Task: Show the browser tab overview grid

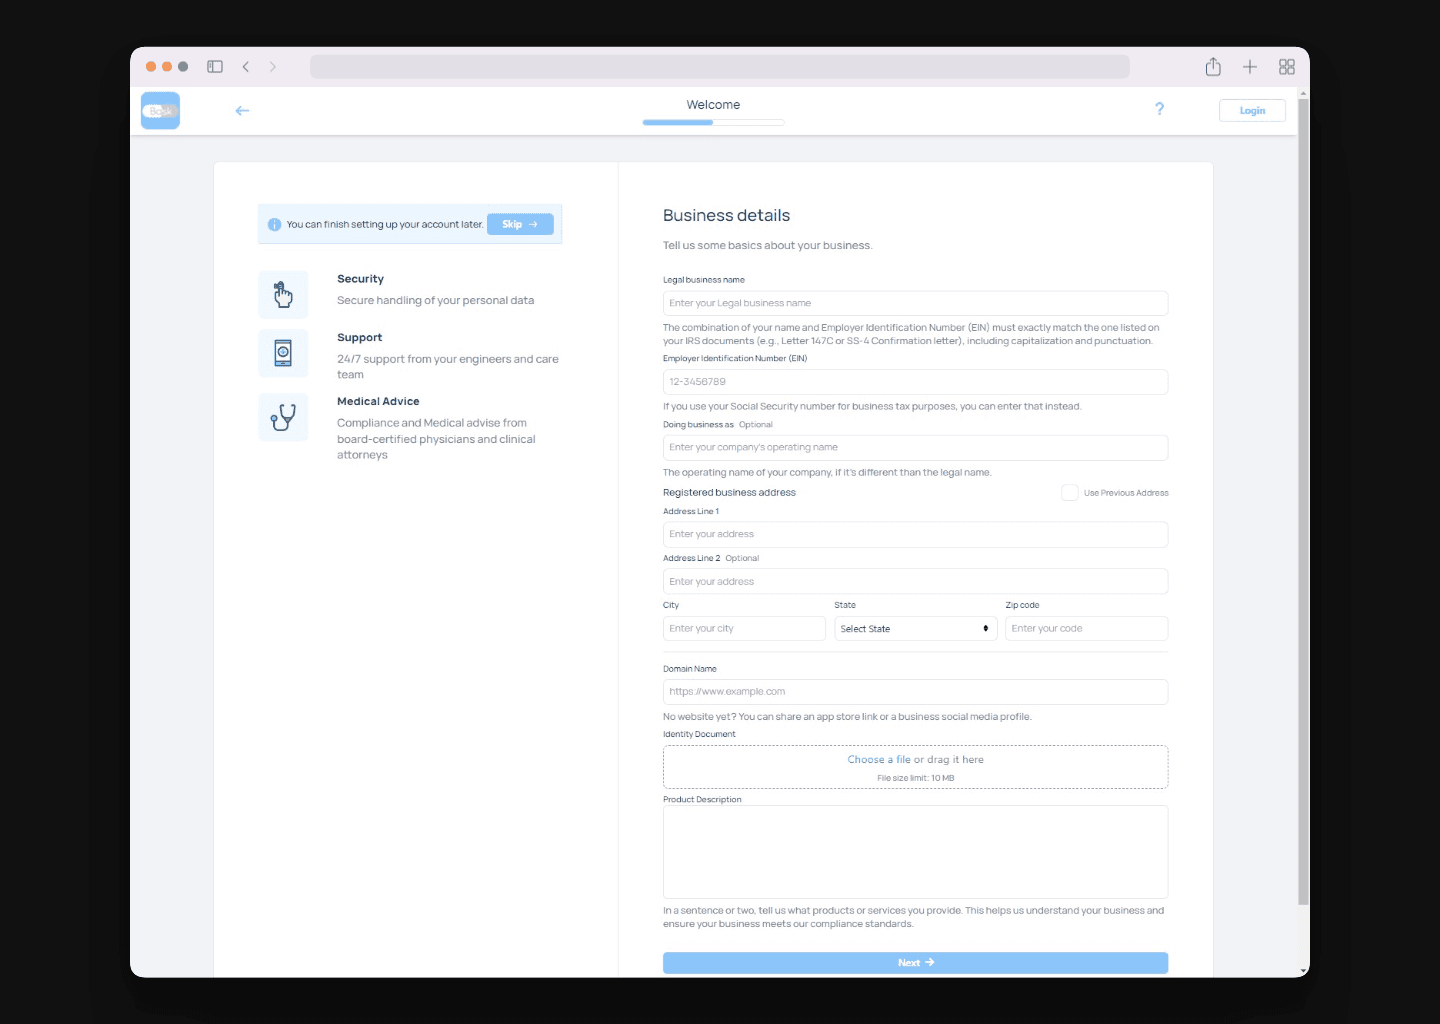Action: point(1286,67)
